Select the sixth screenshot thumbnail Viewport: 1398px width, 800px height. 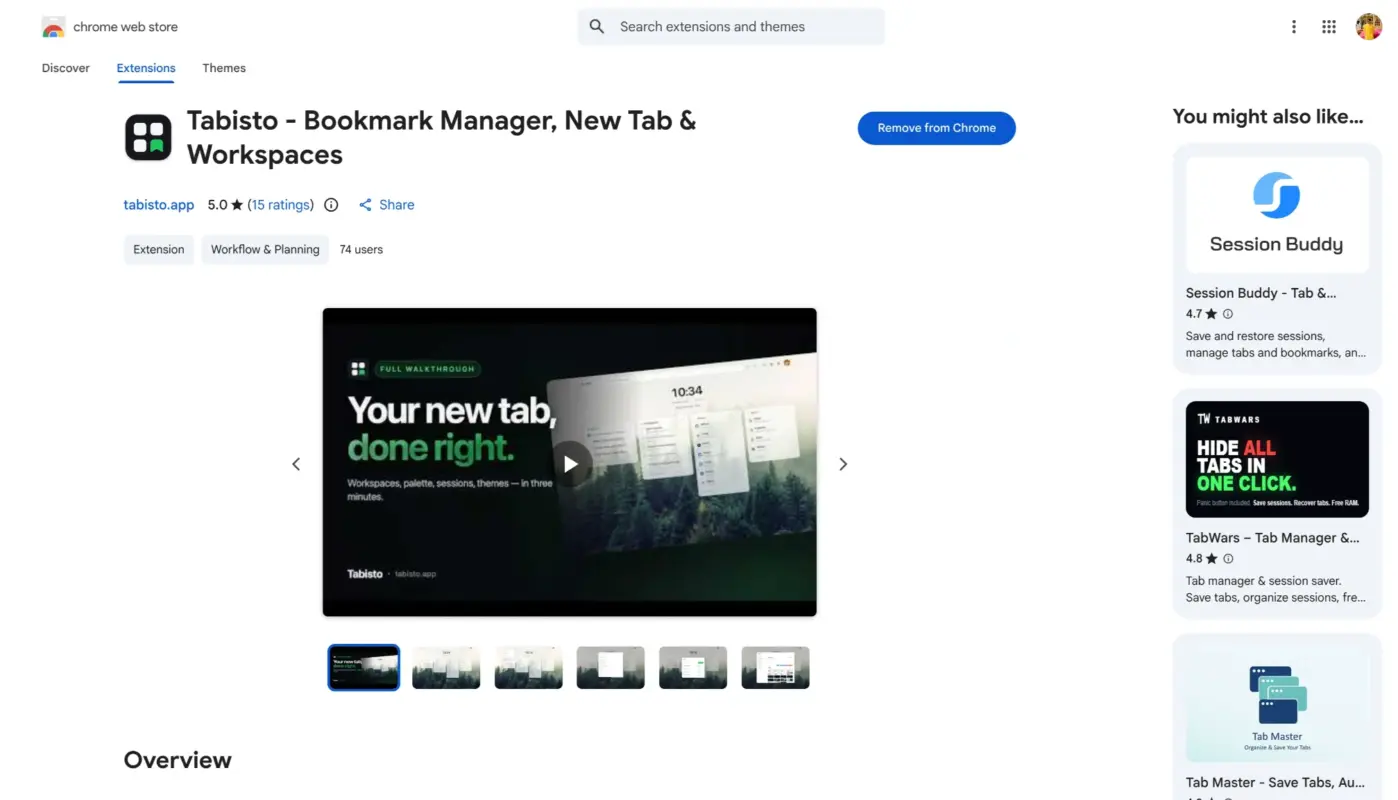click(775, 668)
